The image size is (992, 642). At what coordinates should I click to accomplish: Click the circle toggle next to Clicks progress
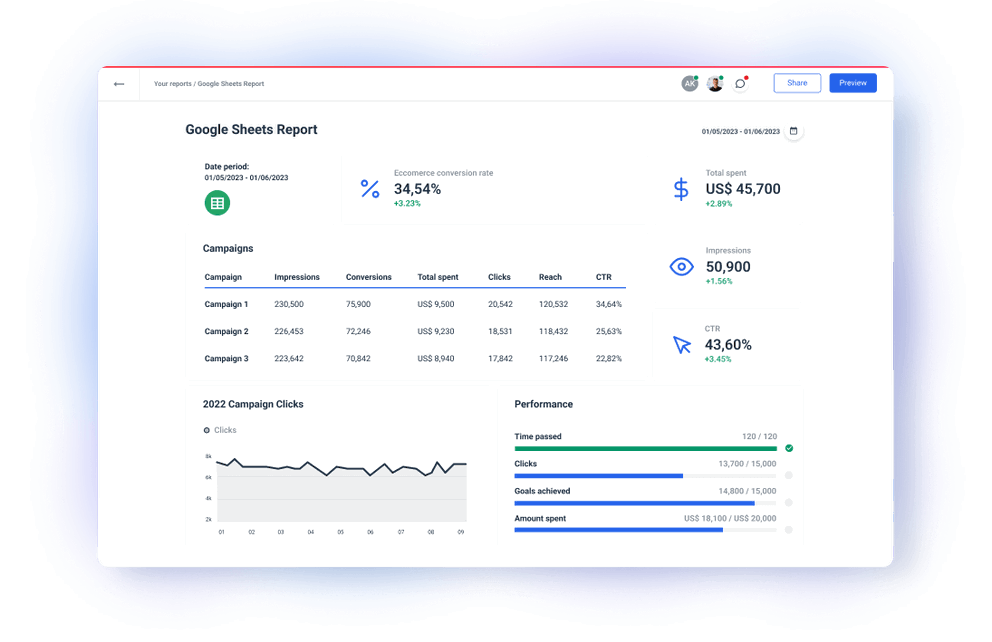[789, 475]
